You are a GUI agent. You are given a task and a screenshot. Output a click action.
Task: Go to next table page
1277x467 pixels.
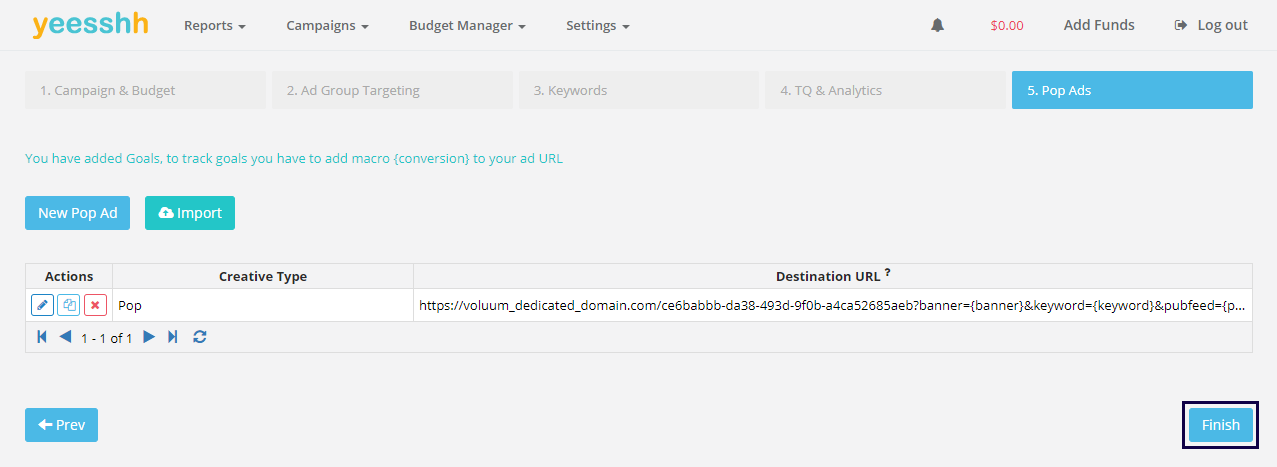pos(149,337)
